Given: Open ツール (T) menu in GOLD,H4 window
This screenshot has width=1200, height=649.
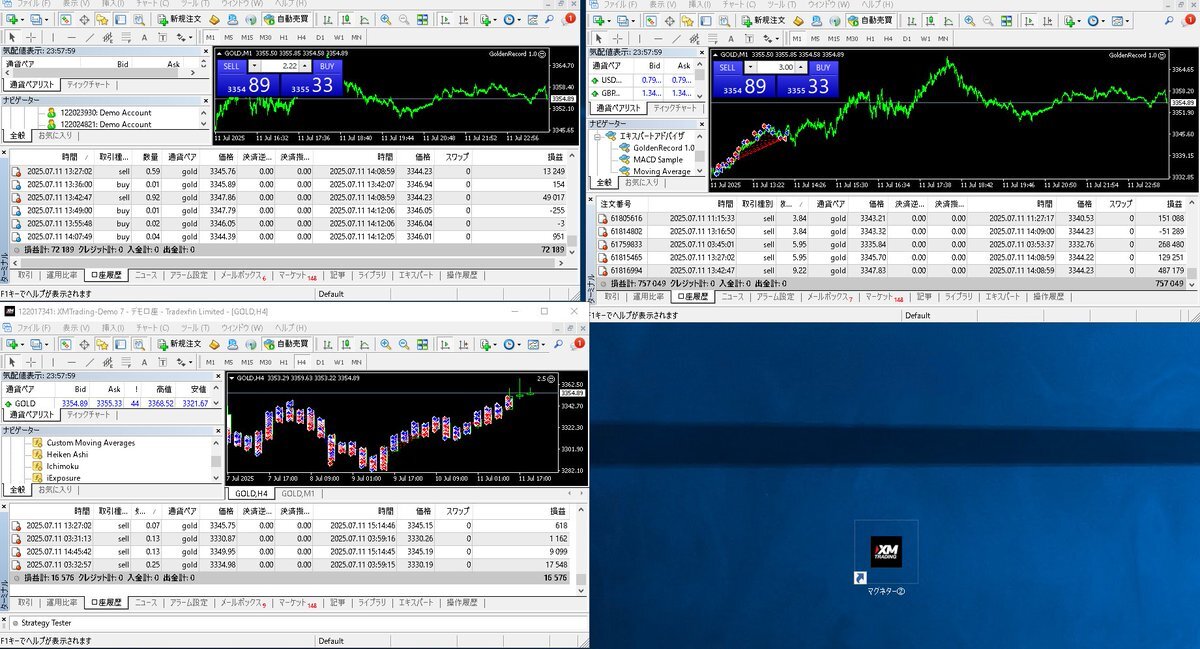Looking at the screenshot, I should [197, 328].
